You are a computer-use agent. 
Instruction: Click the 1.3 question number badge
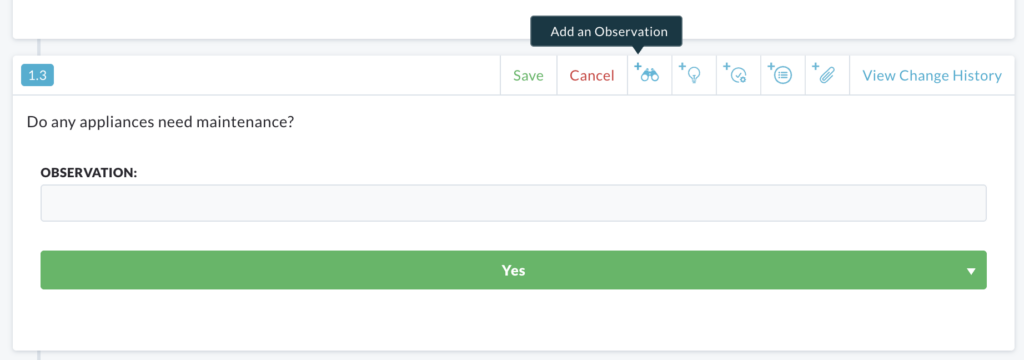38,75
